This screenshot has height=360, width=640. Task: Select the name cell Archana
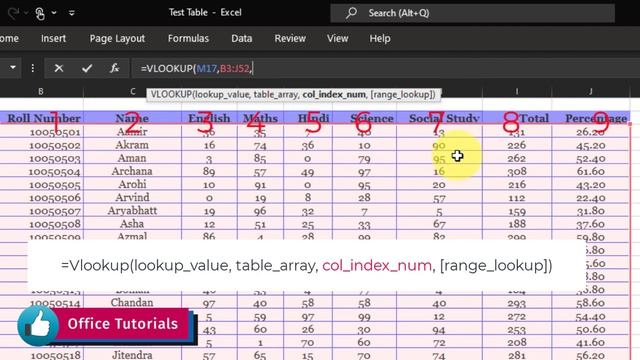(132, 171)
